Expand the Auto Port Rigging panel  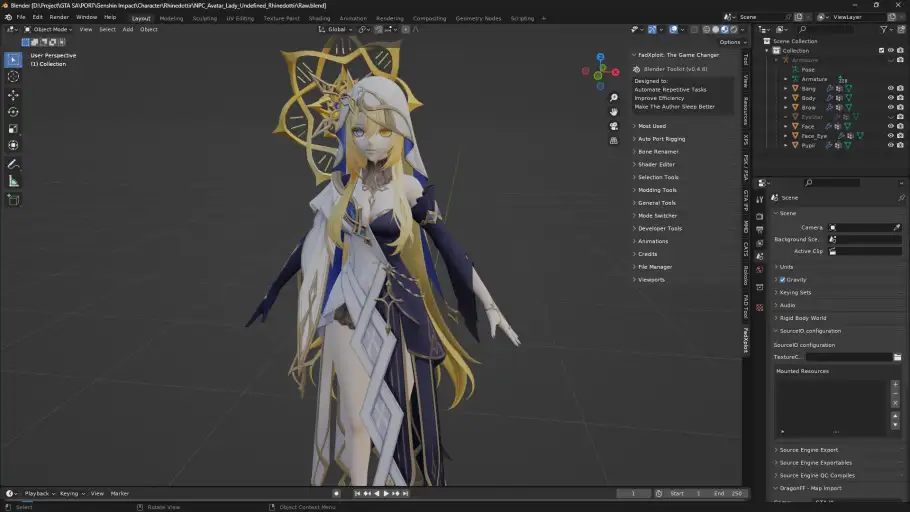click(x=662, y=139)
